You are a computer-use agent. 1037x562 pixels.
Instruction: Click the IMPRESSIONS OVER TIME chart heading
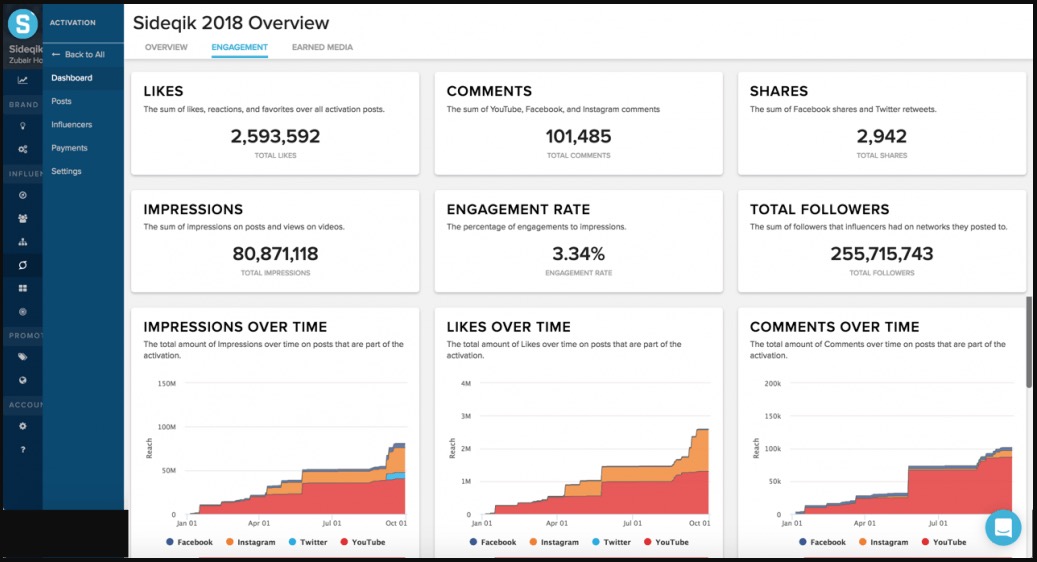click(x=235, y=327)
